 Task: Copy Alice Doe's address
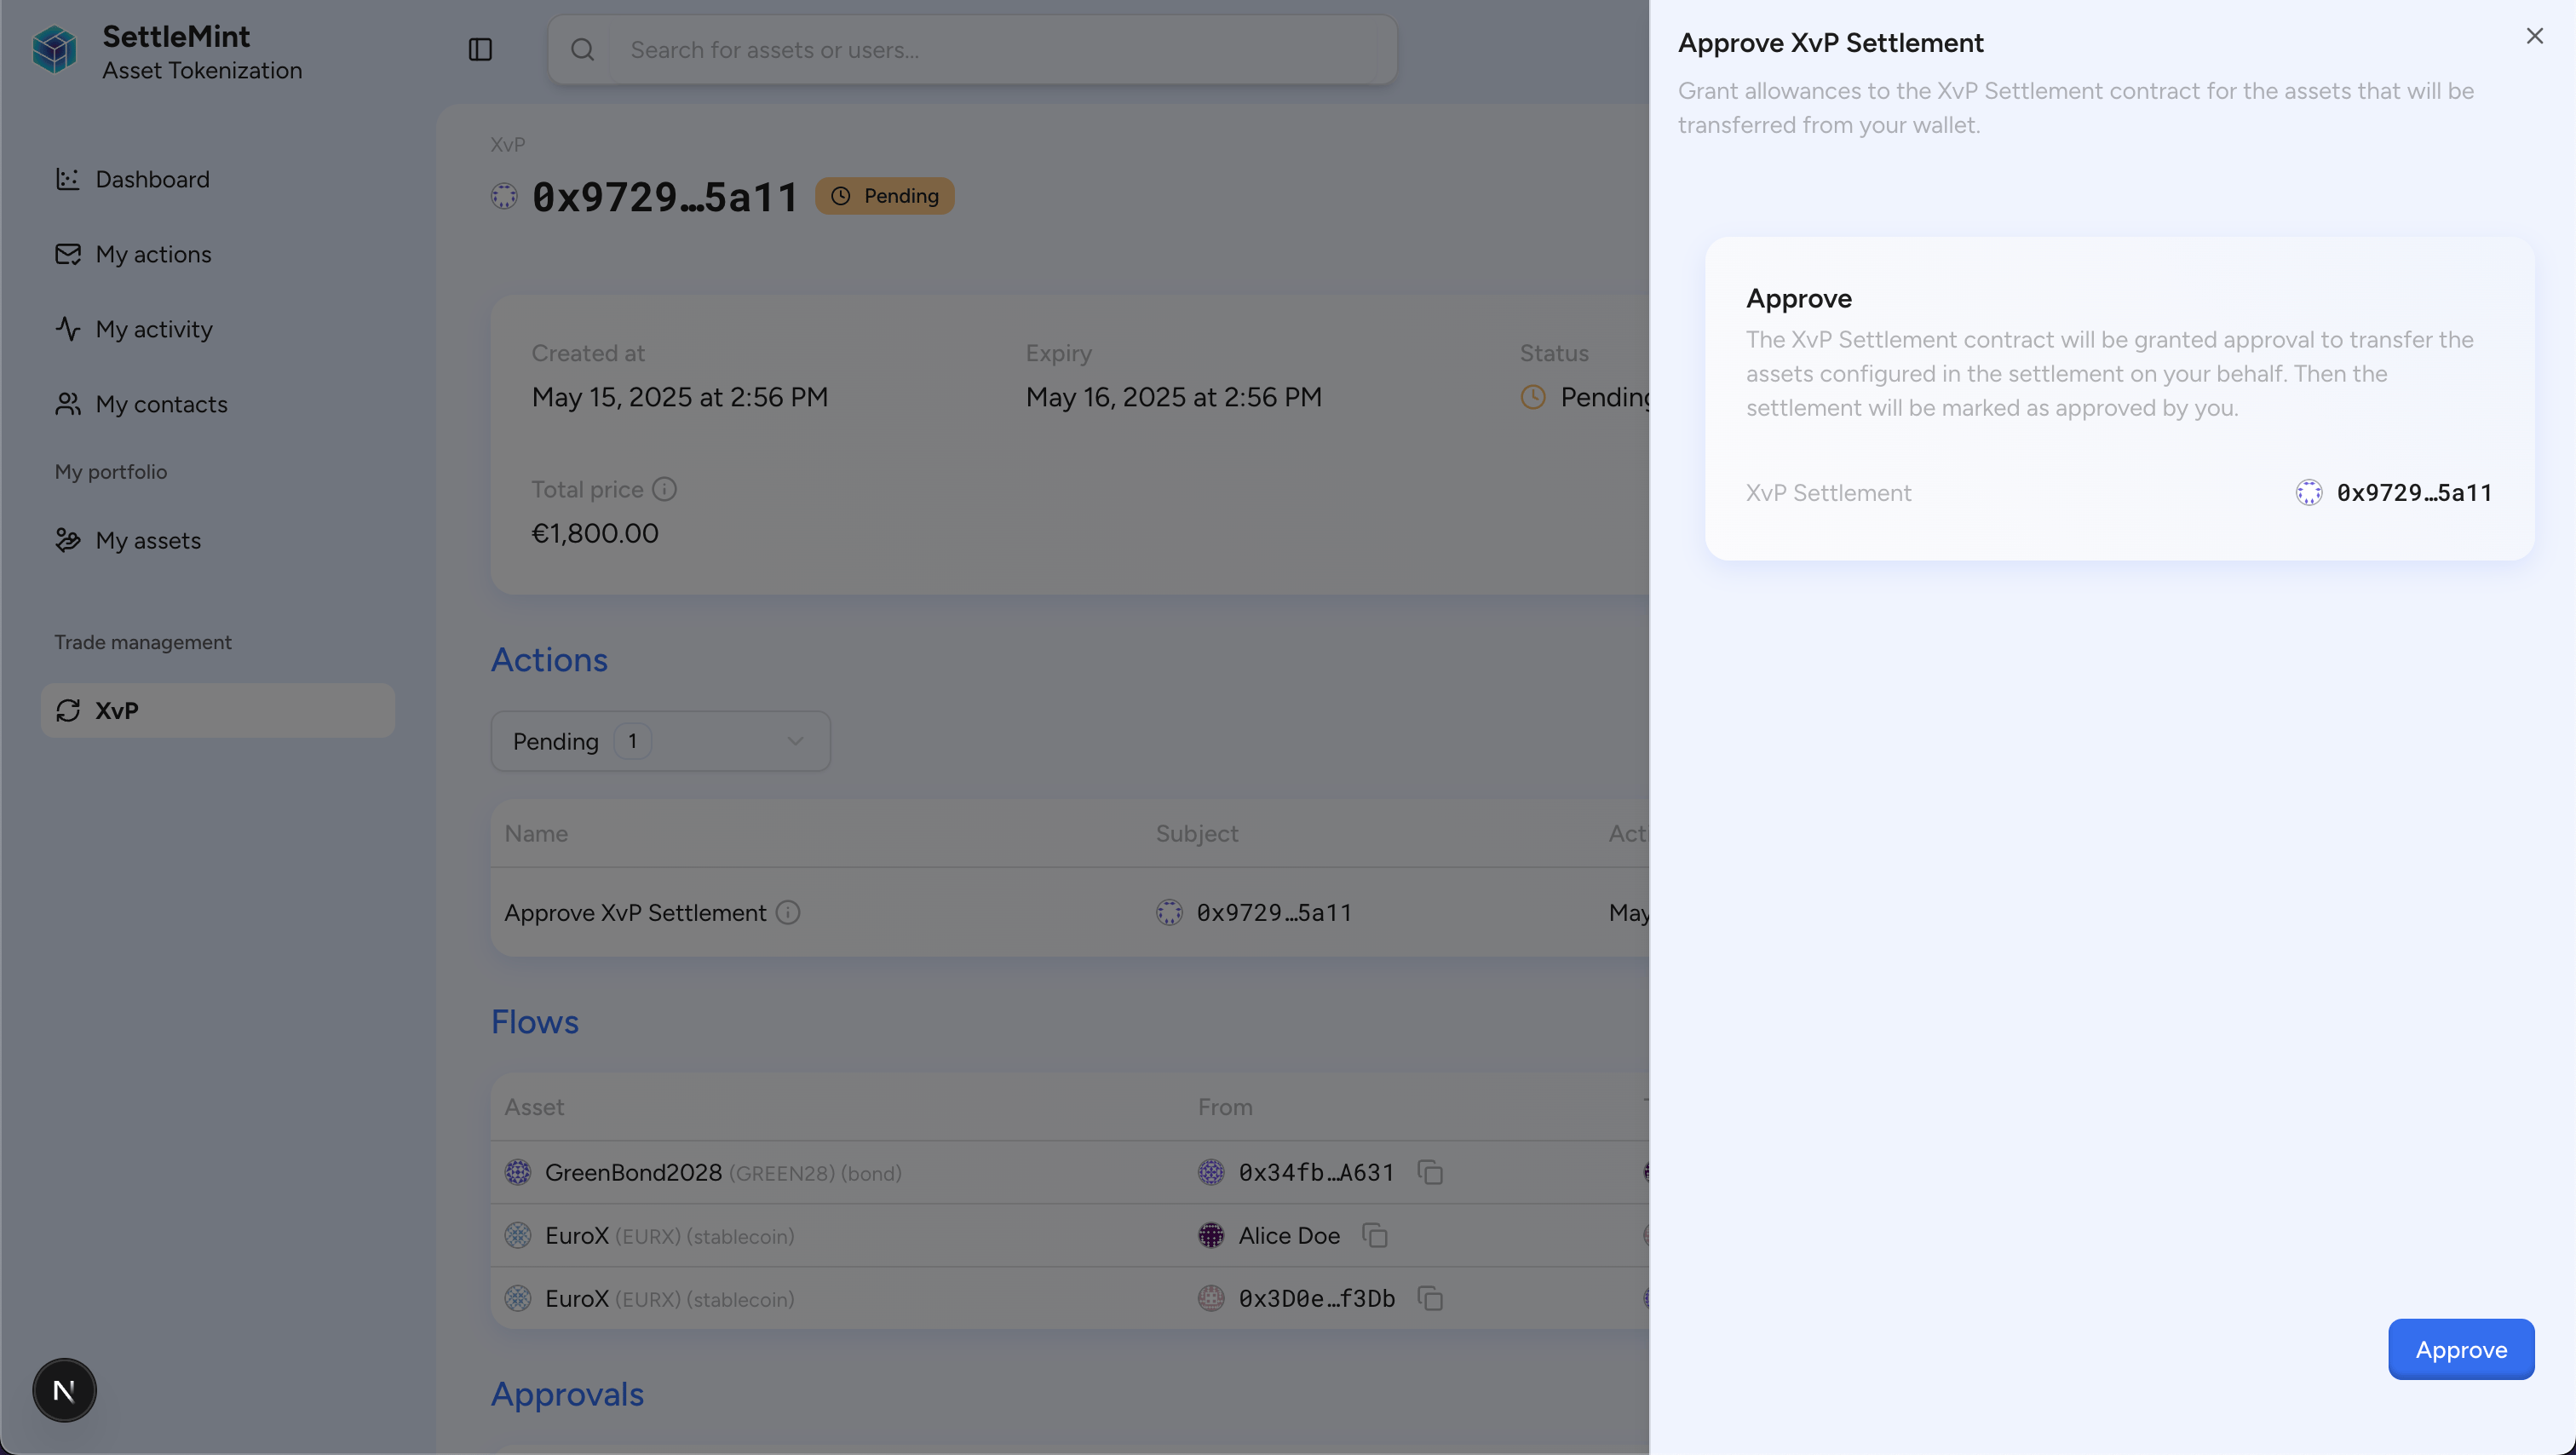(x=1375, y=1235)
